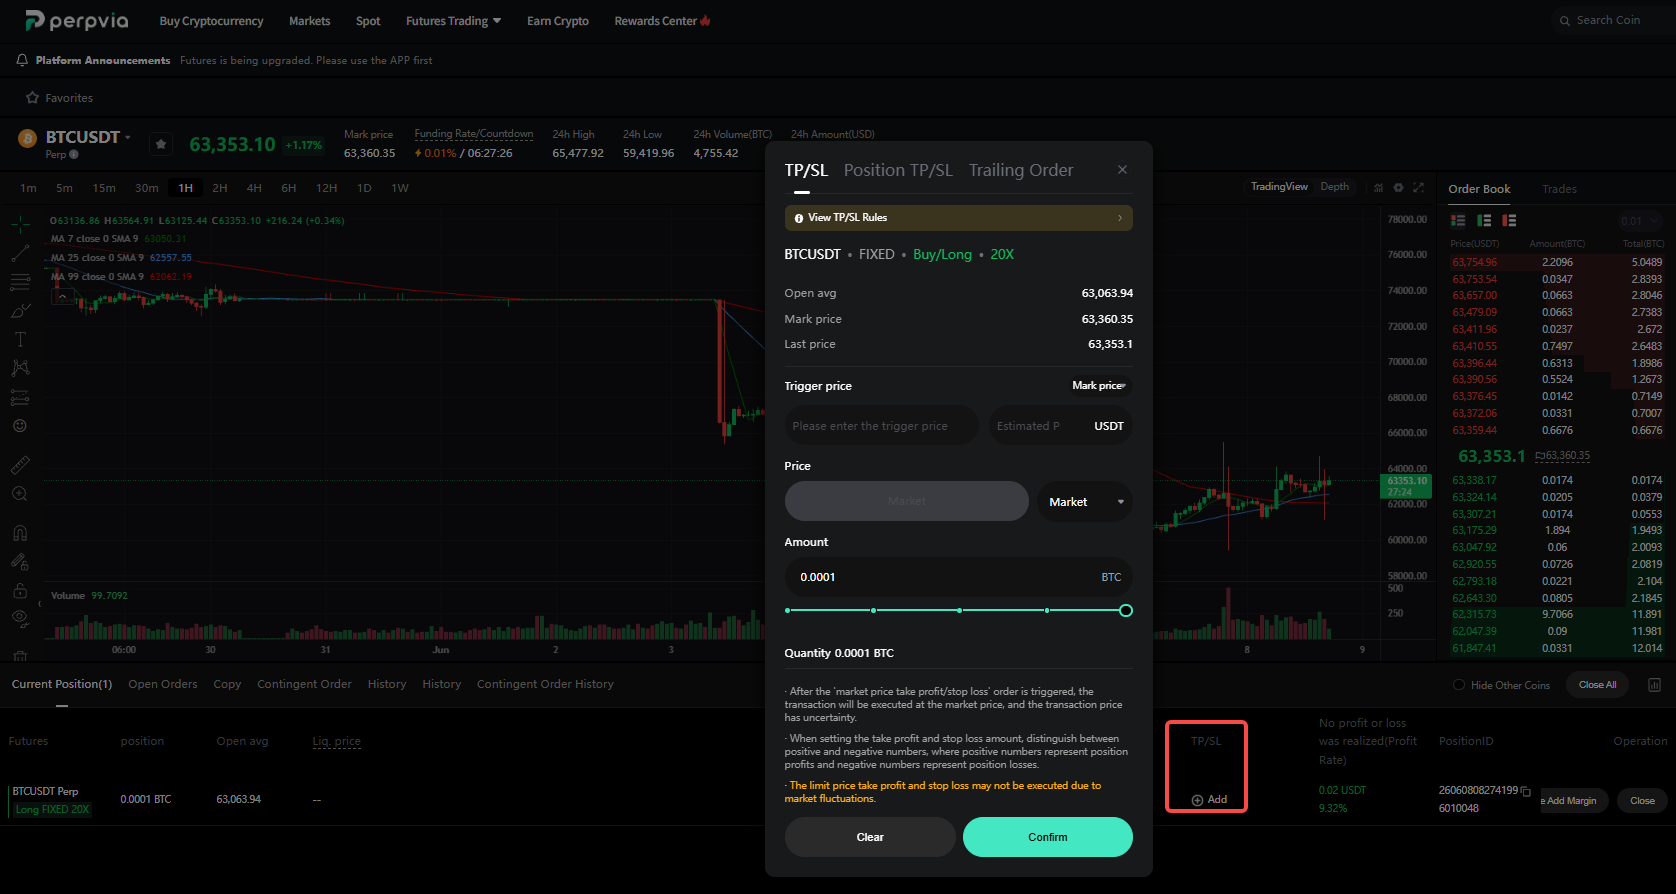Switch chart to Depth mode
1676x894 pixels.
[1334, 187]
